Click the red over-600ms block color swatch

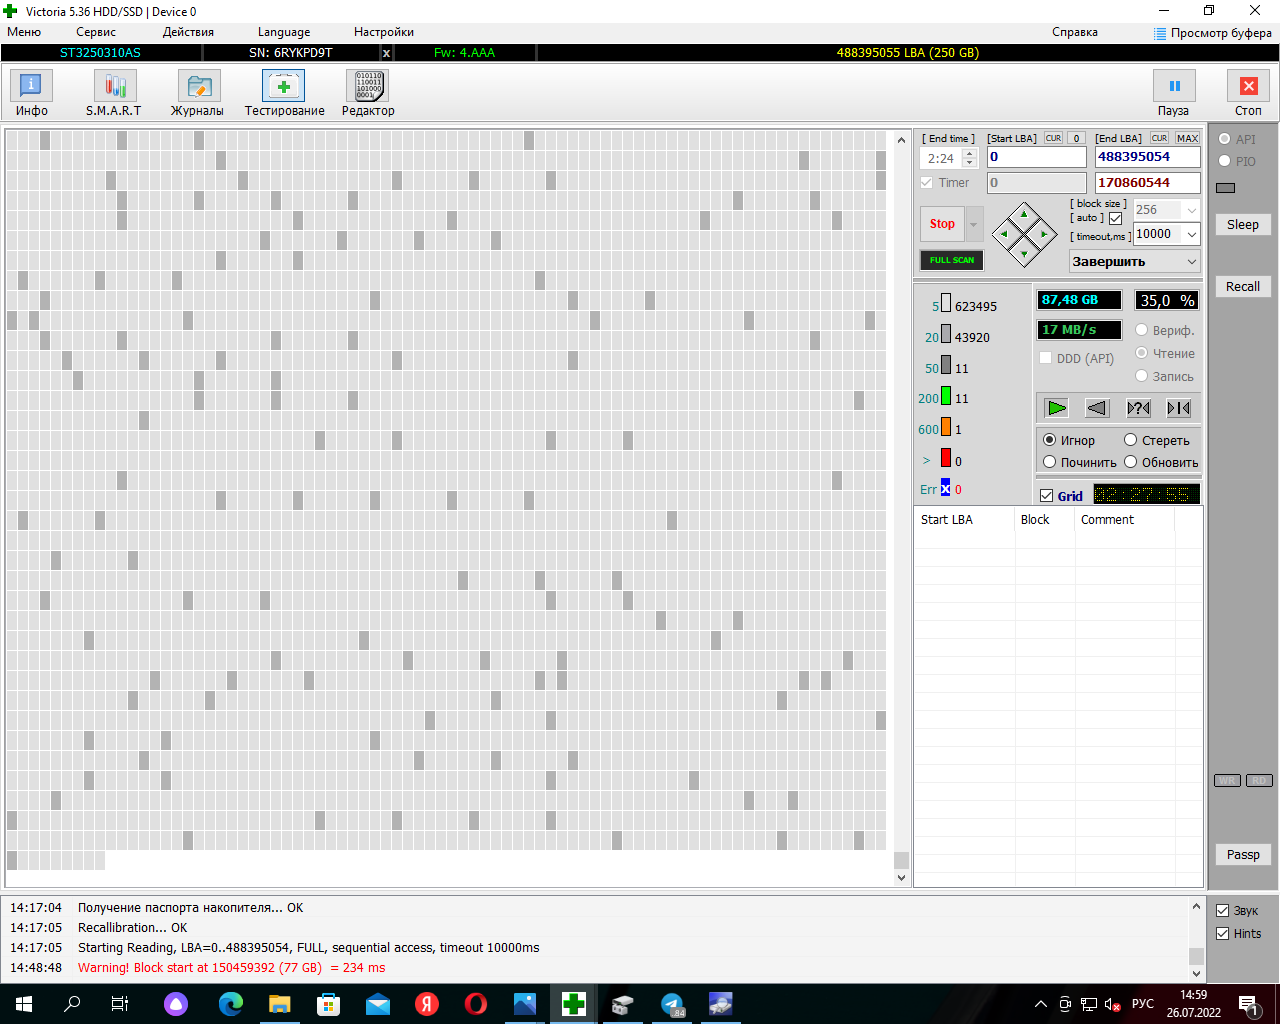point(946,458)
